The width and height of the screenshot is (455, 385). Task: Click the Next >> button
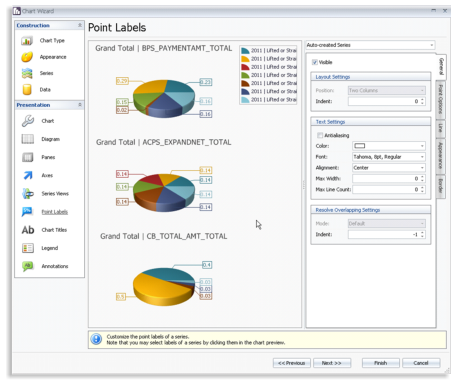(332, 363)
